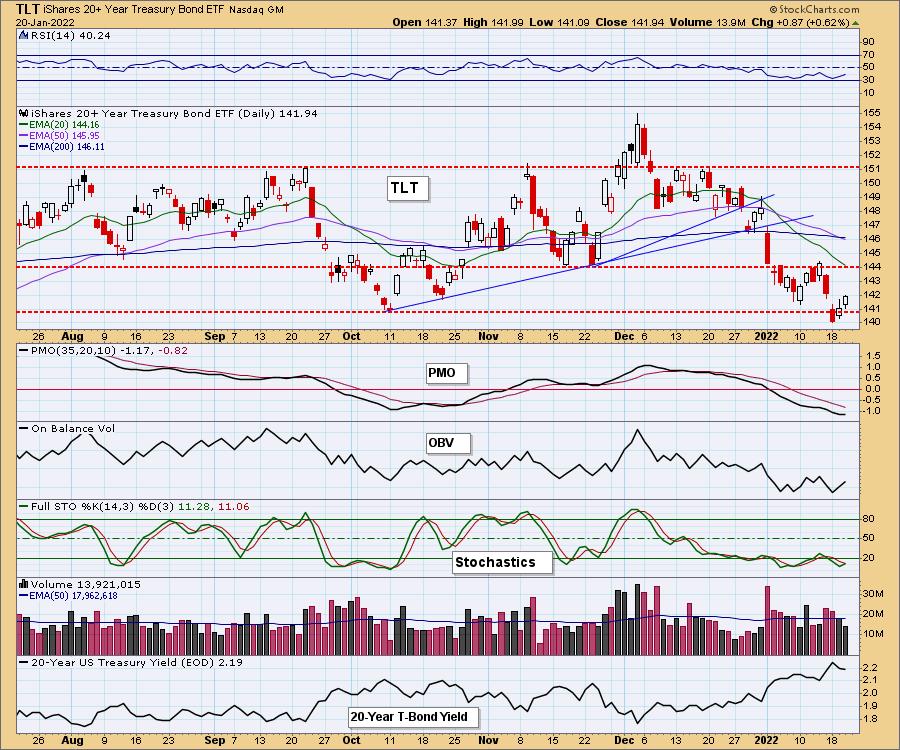Click the 20-Year US Treasury Yield (EOD) 2.19 legend
This screenshot has height=750, width=900.
click(x=131, y=663)
